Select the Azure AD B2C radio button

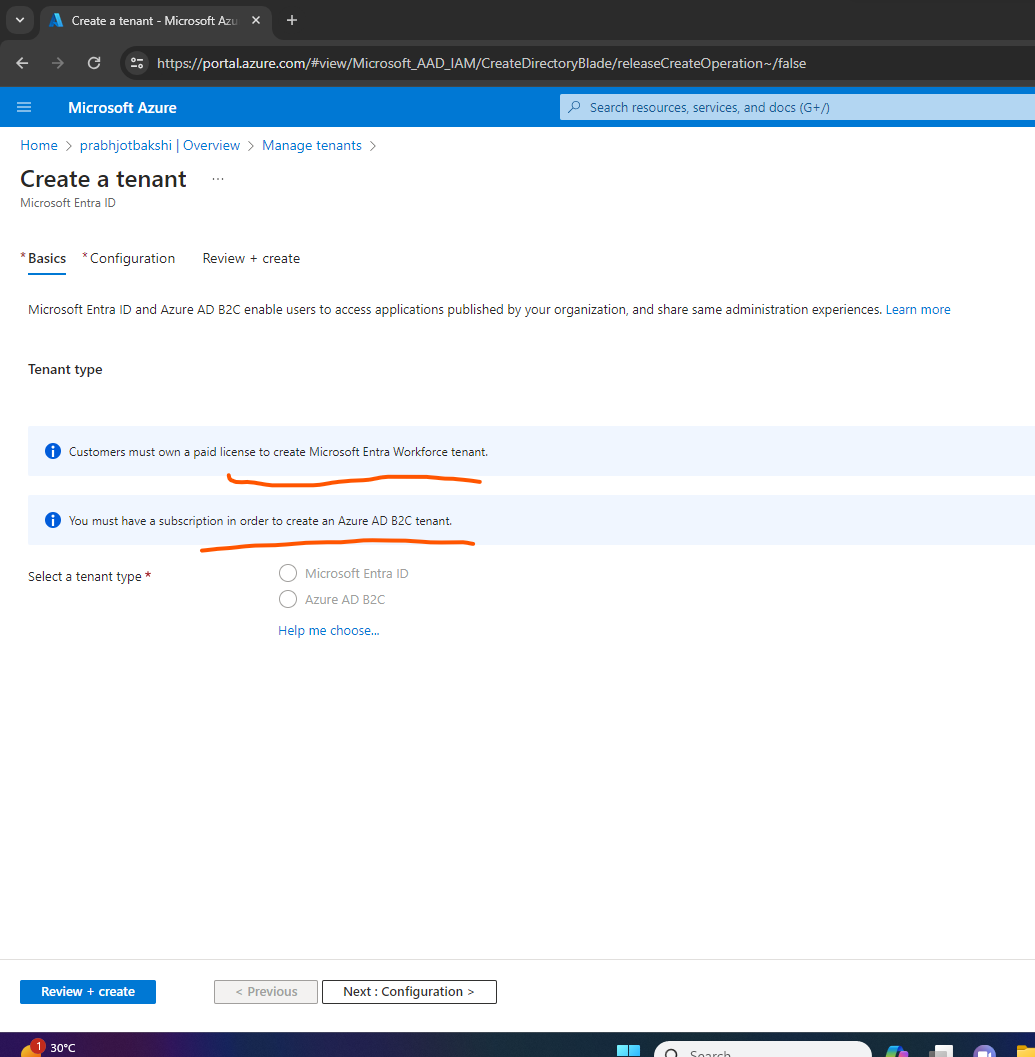[288, 599]
